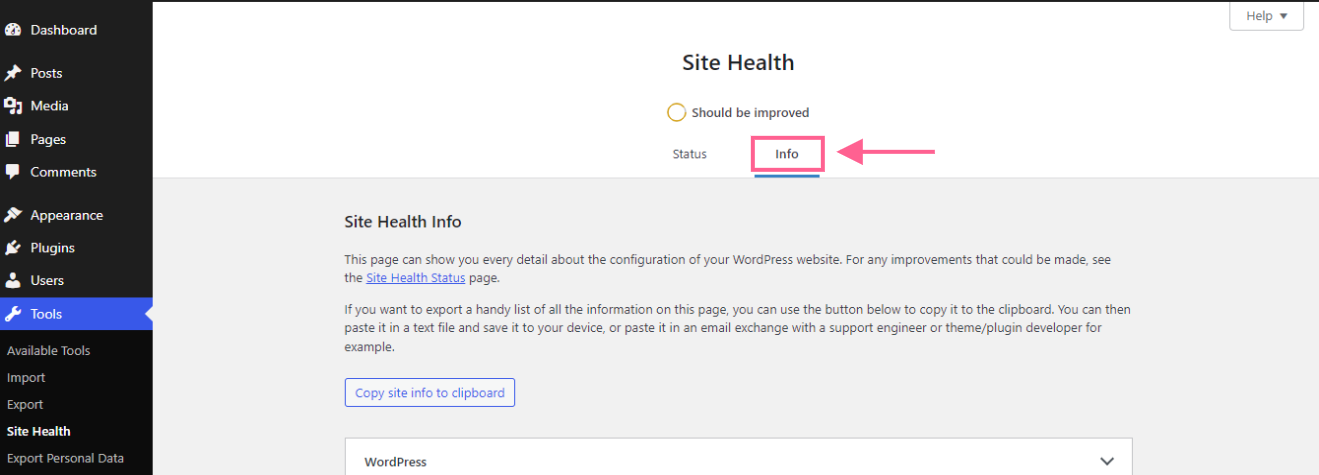1319x475 pixels.
Task: Click the Pages icon in sidebar
Action: (13, 140)
